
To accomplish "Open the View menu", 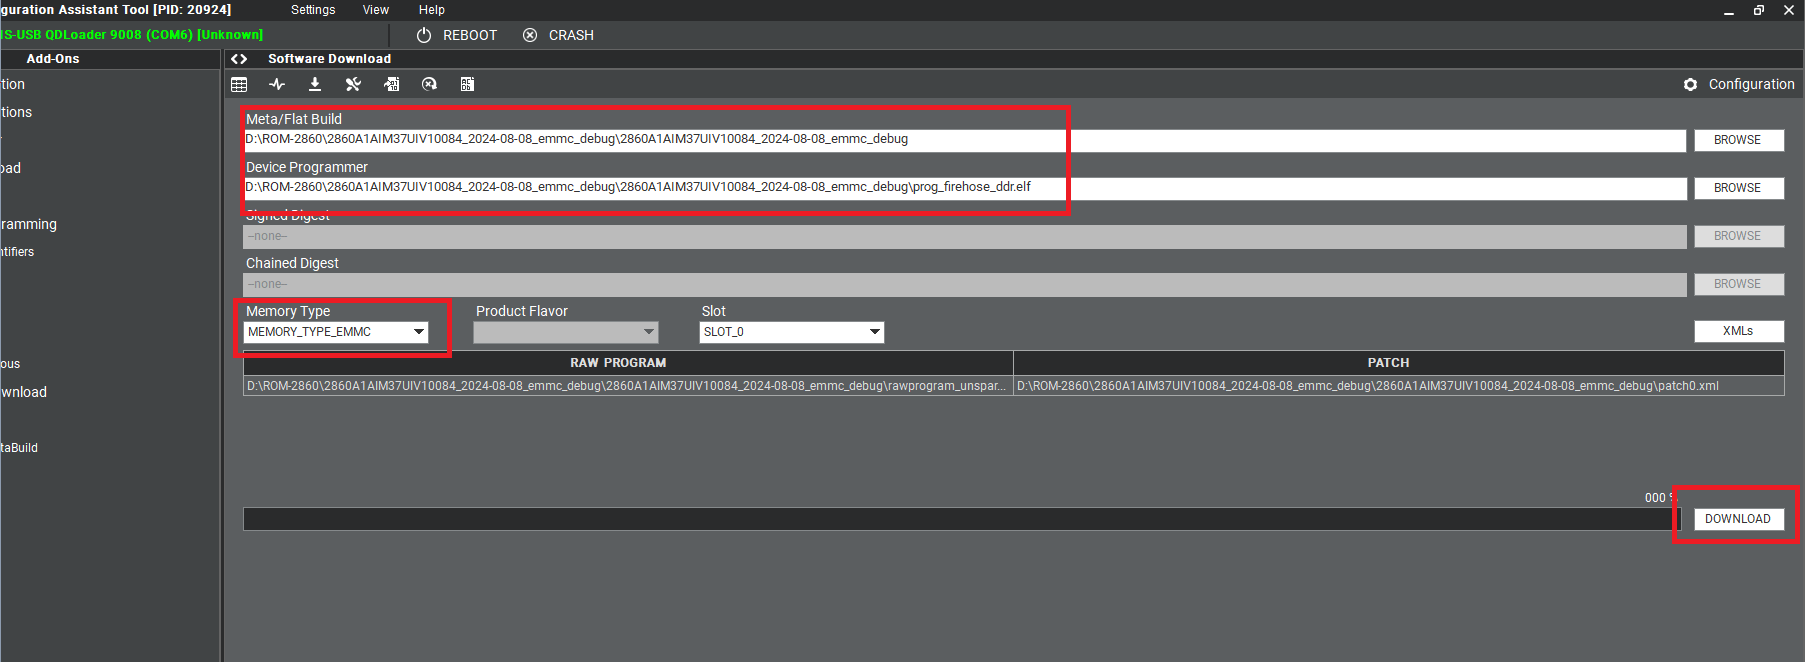I will 375,10.
